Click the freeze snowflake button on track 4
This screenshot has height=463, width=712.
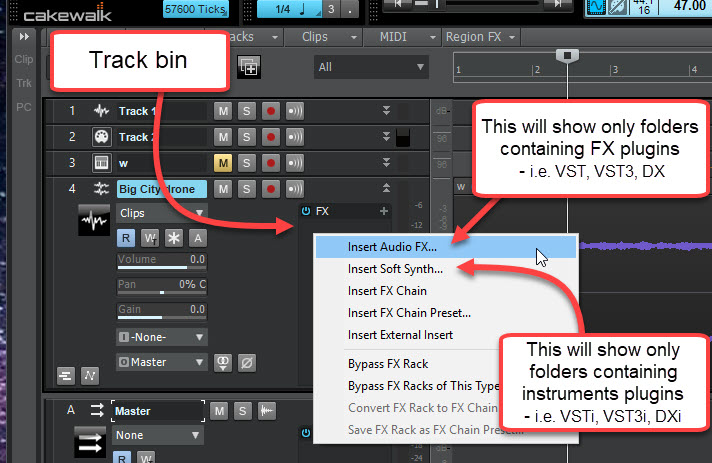[173, 238]
